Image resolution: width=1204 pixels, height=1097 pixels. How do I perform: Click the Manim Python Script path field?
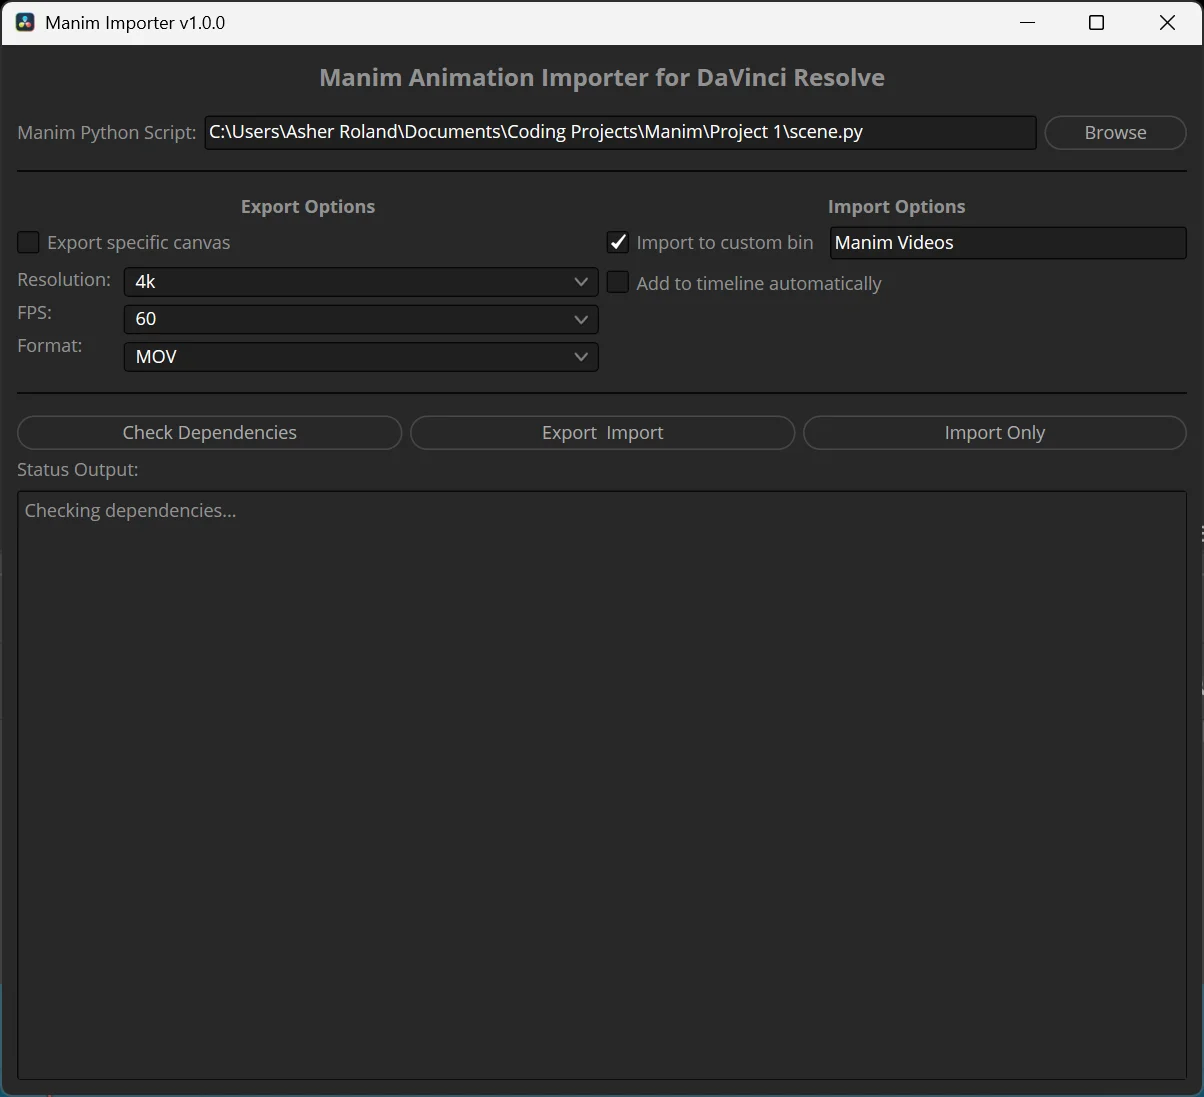click(x=620, y=132)
